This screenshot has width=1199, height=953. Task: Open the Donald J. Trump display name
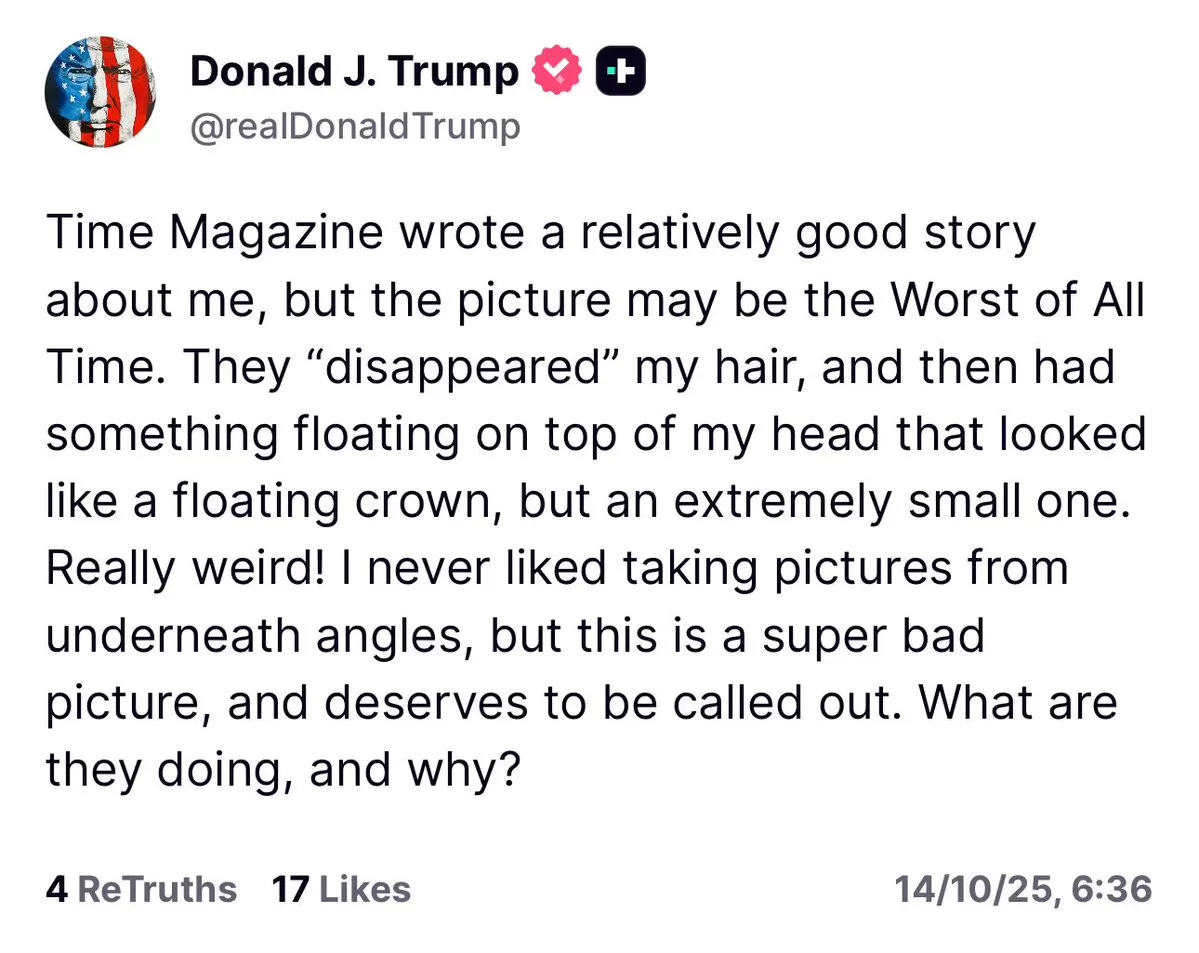pos(354,72)
